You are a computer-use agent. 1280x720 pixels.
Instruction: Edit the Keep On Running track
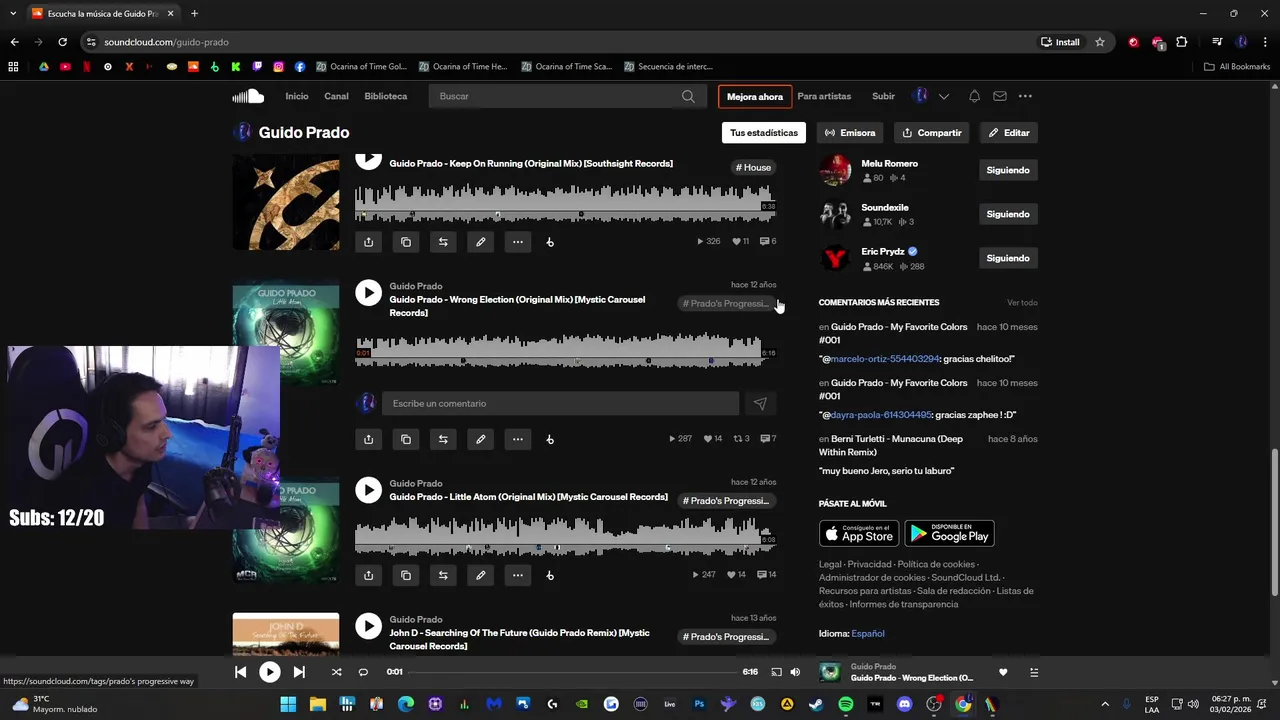pos(480,242)
